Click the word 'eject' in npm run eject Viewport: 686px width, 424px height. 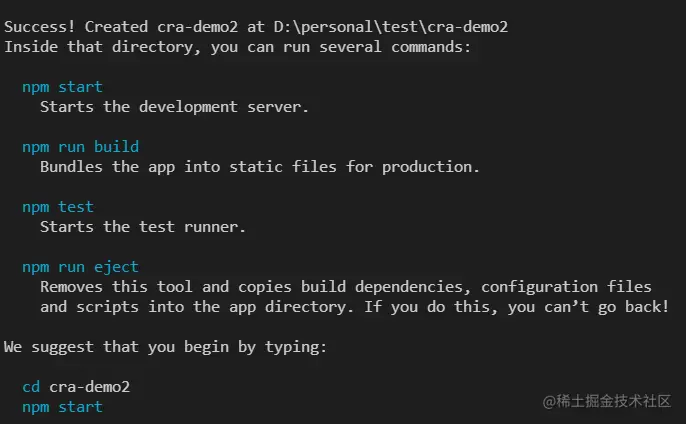[x=116, y=267]
